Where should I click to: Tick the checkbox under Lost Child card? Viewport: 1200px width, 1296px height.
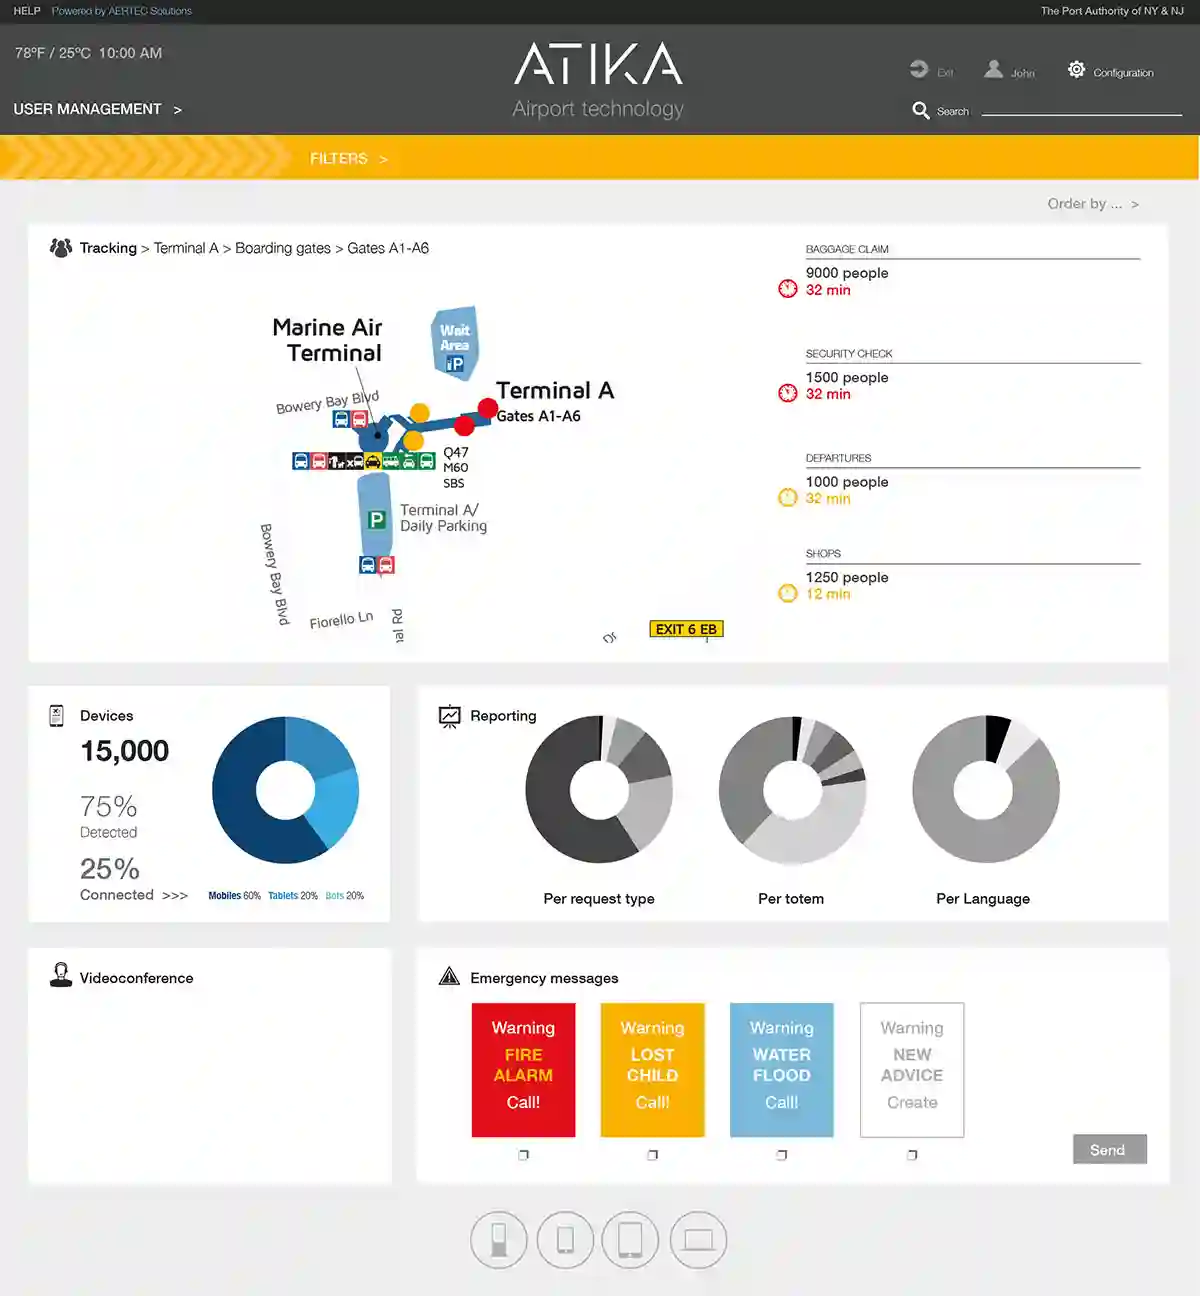click(x=653, y=1155)
